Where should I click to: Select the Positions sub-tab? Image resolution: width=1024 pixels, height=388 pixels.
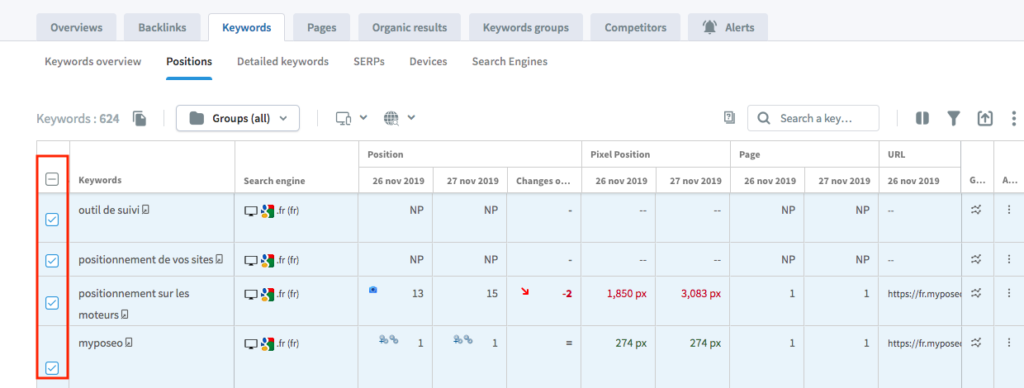(189, 61)
